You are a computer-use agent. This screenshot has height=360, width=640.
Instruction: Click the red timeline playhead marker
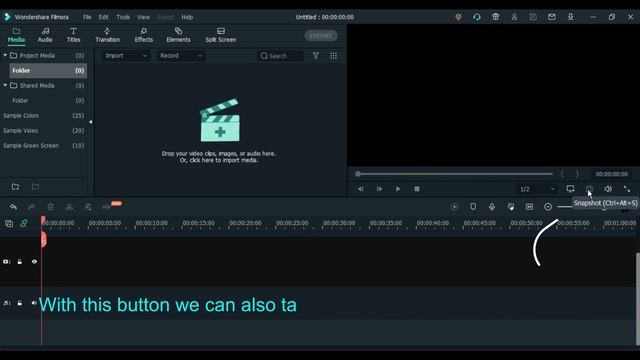click(x=43, y=239)
